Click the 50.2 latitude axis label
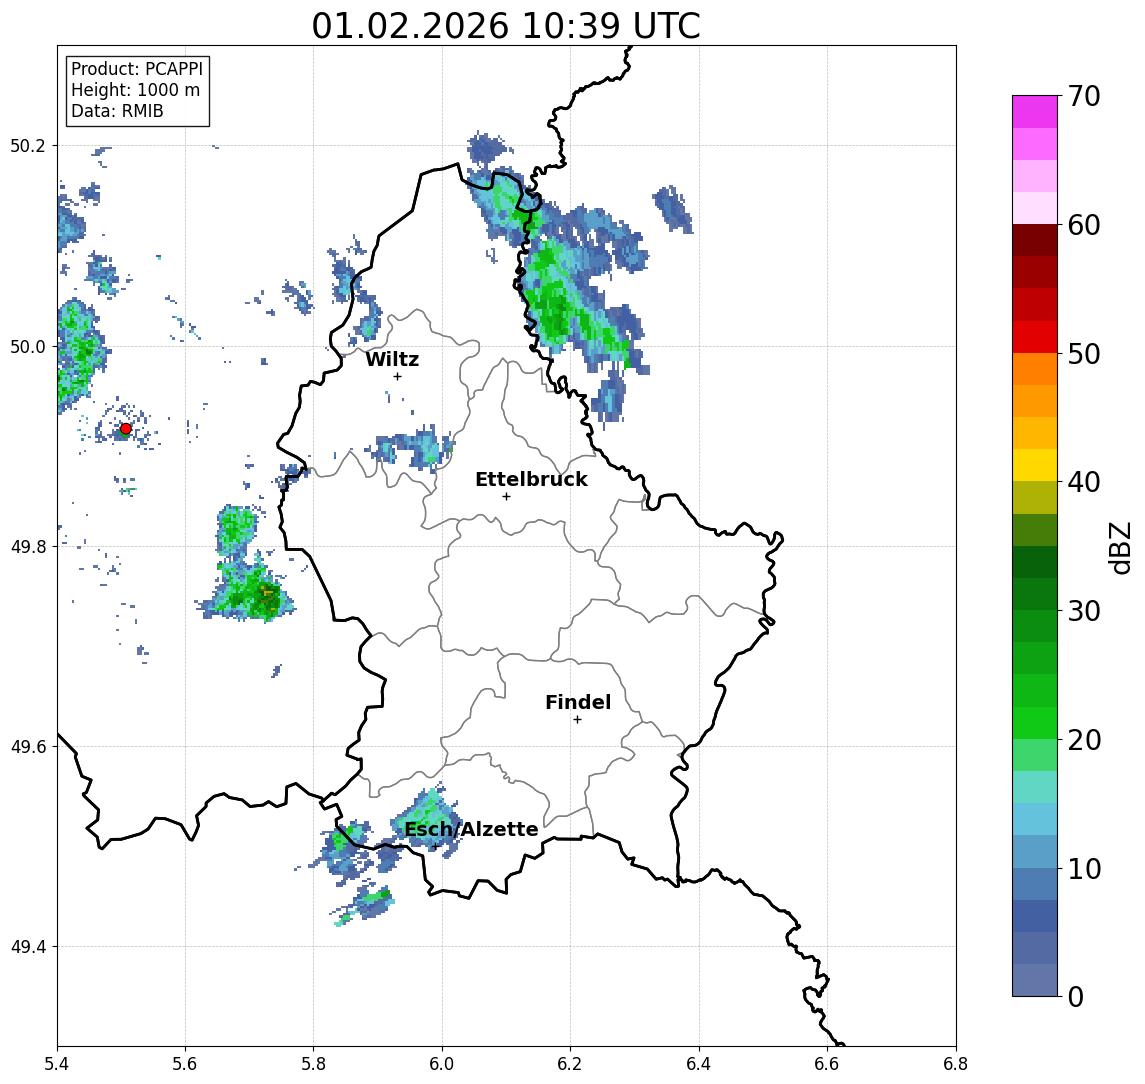The width and height of the screenshot is (1145, 1084). coord(28,145)
